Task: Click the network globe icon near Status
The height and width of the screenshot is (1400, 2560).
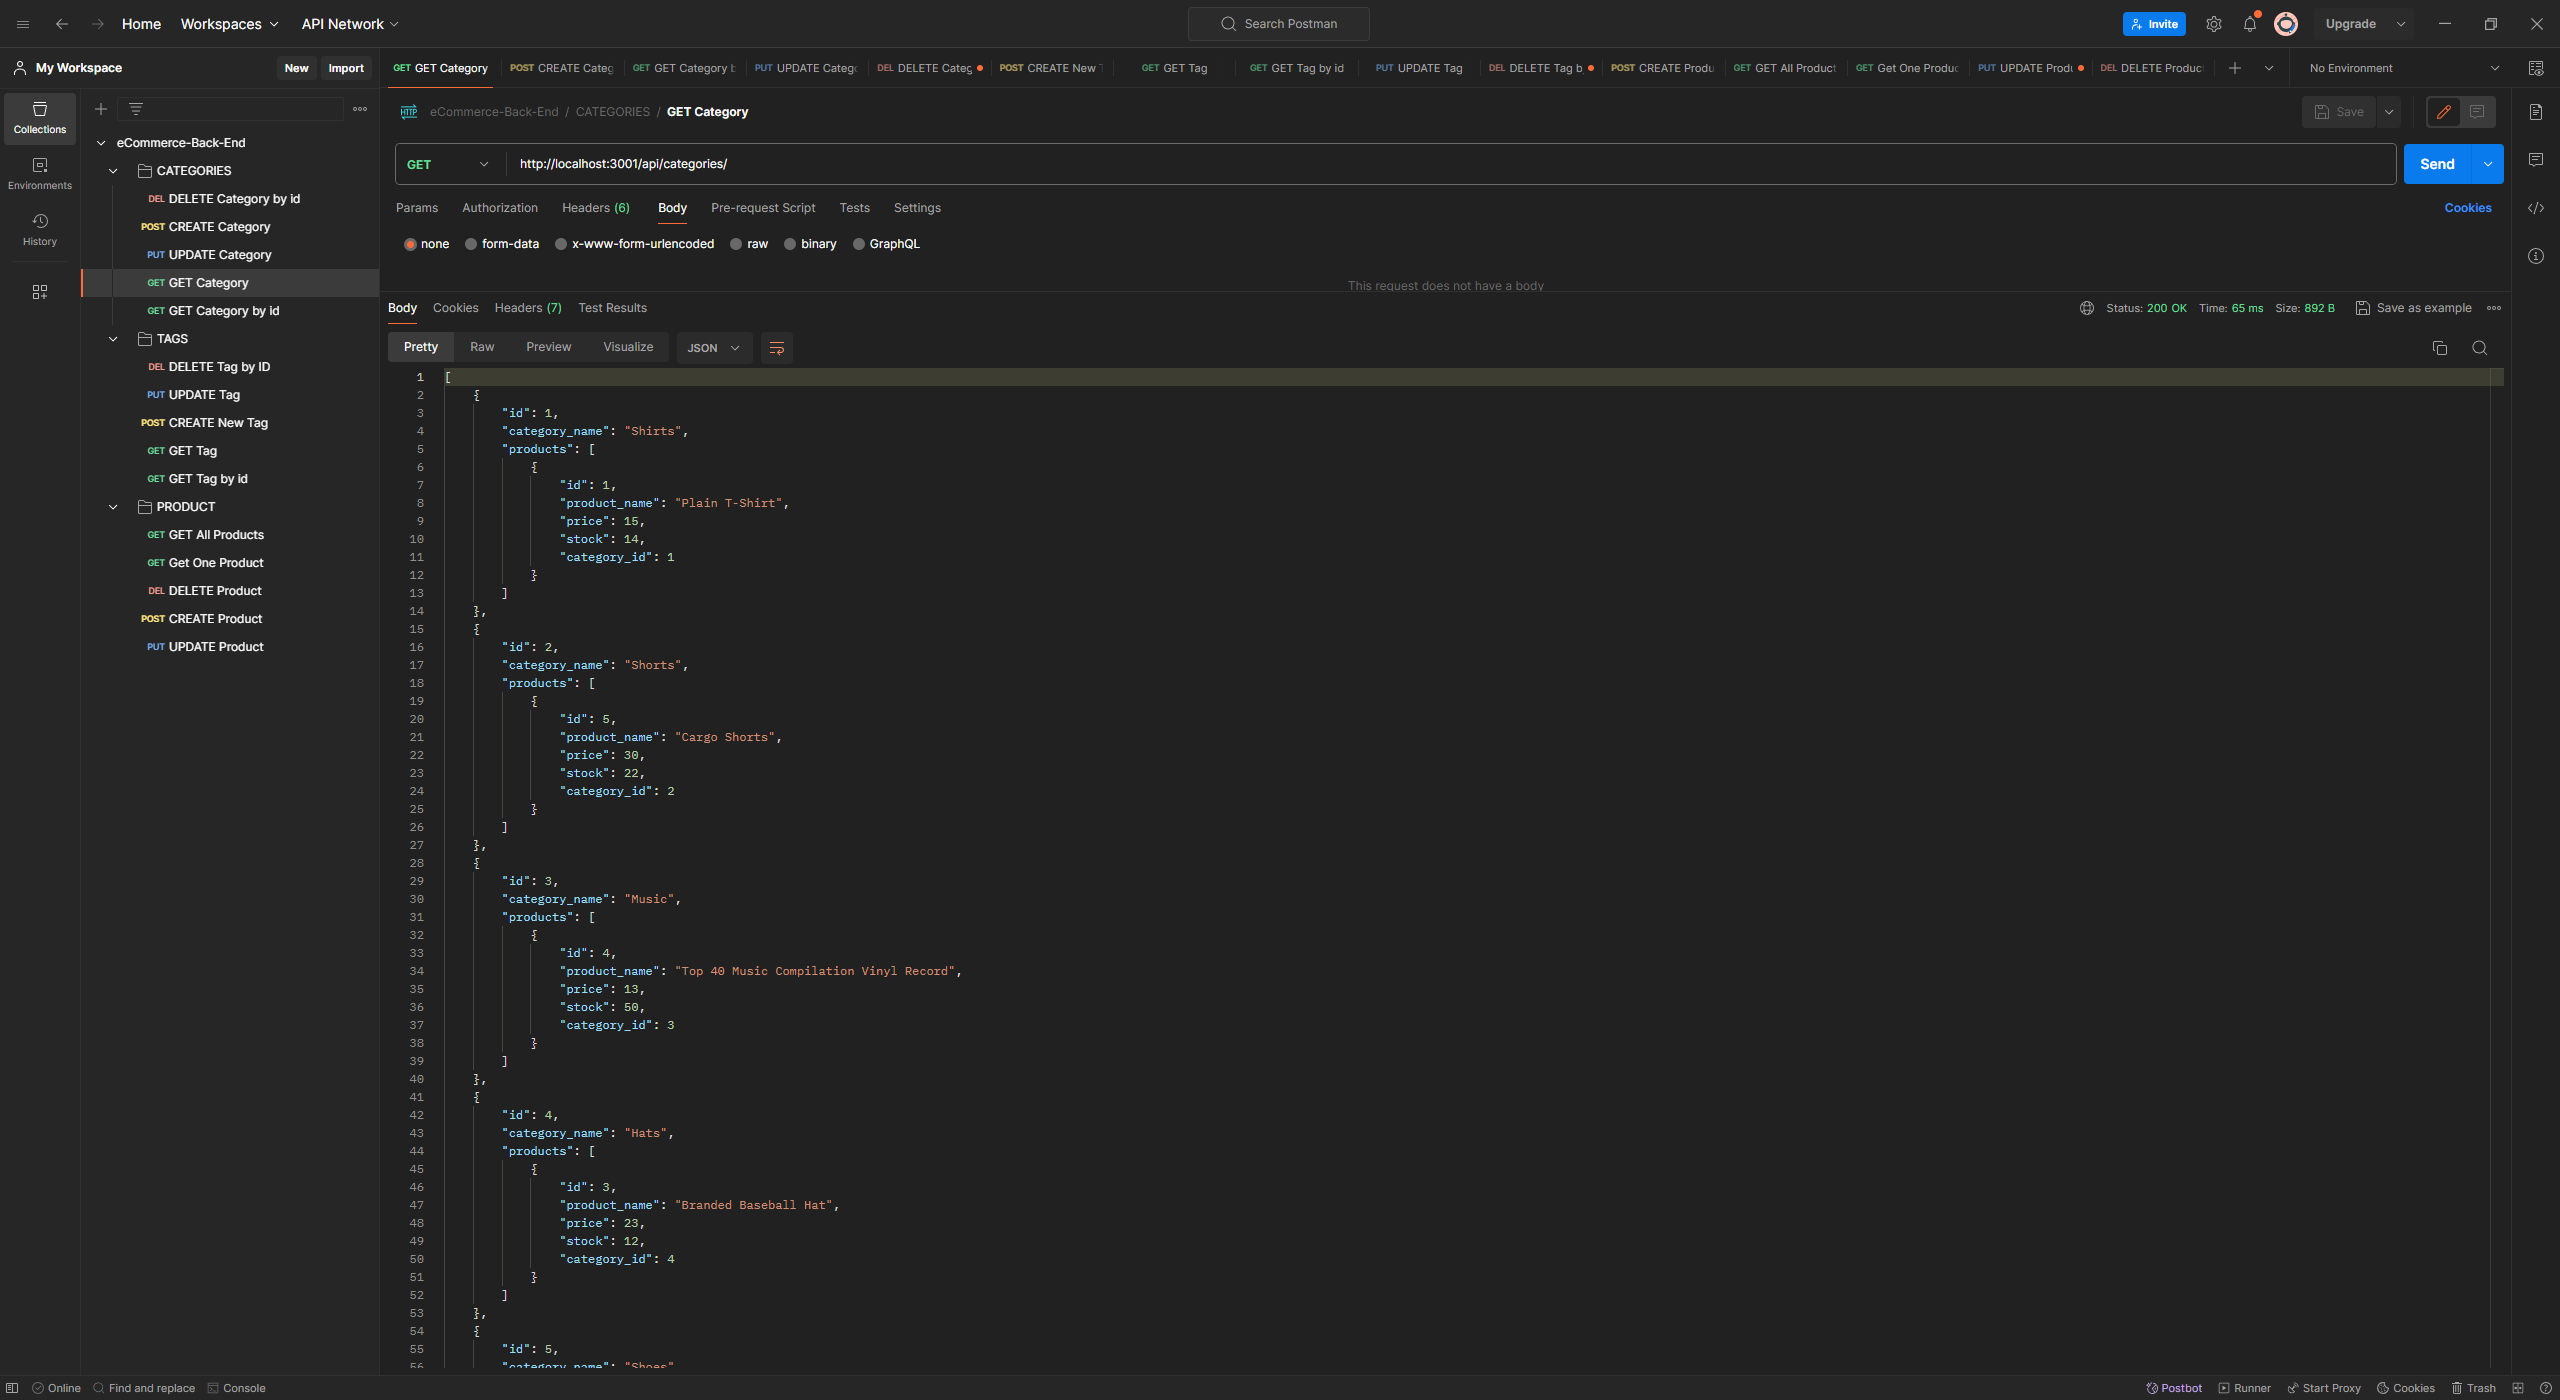Action: [x=2087, y=308]
